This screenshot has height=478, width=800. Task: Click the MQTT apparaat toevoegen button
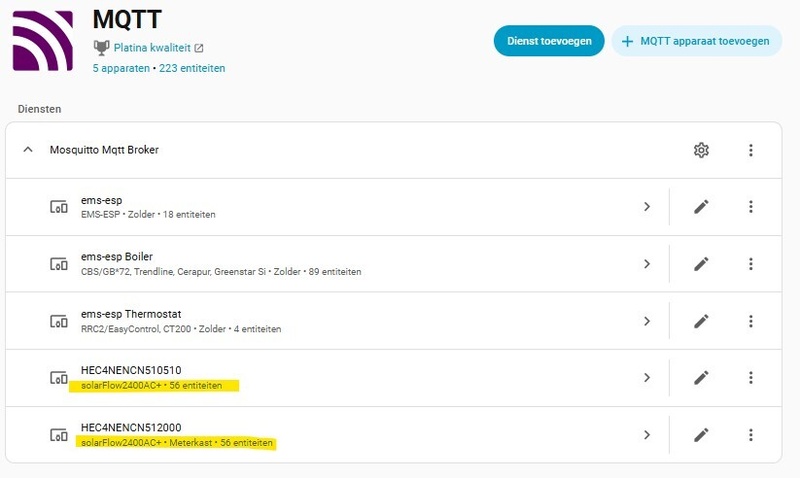pyautogui.click(x=696, y=41)
